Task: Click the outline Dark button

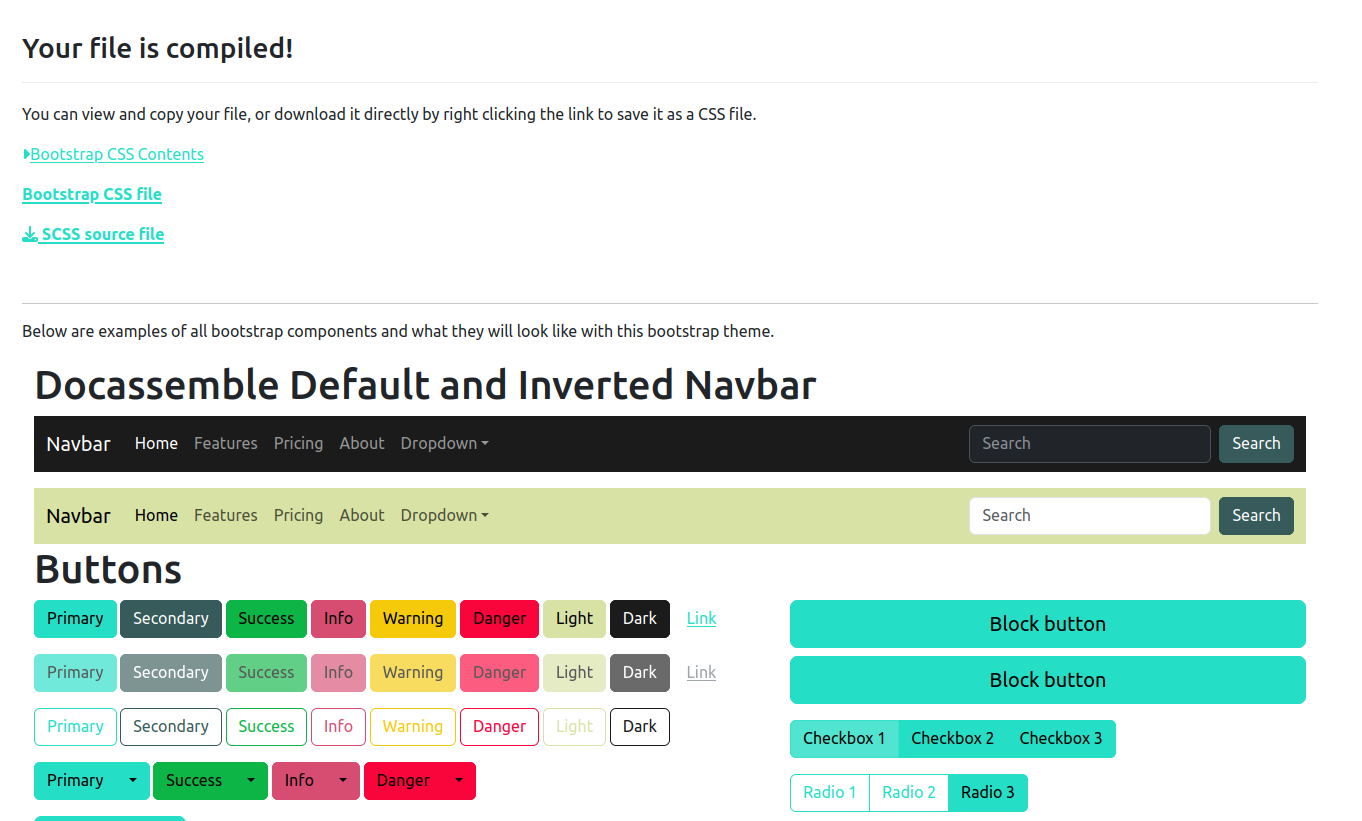Action: (x=640, y=727)
